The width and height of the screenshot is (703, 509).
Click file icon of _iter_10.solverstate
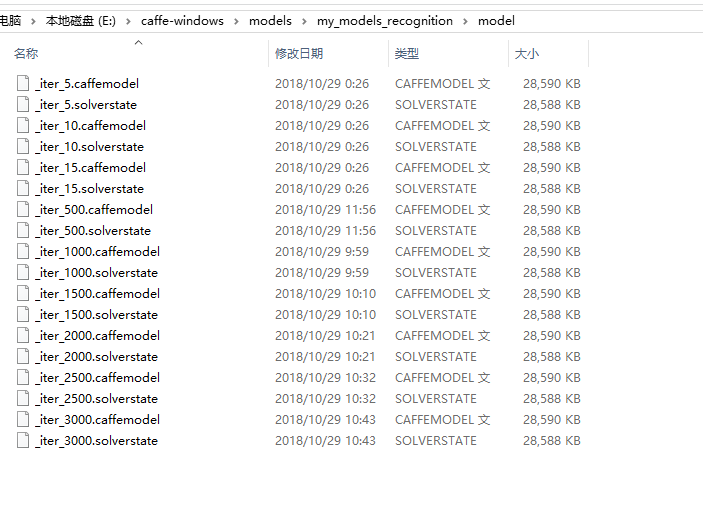click(x=23, y=147)
